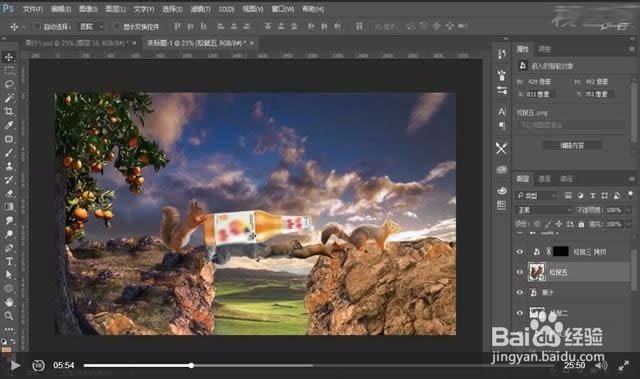Hide the 果汁 layer
The height and width of the screenshot is (379, 640).
click(x=520, y=293)
